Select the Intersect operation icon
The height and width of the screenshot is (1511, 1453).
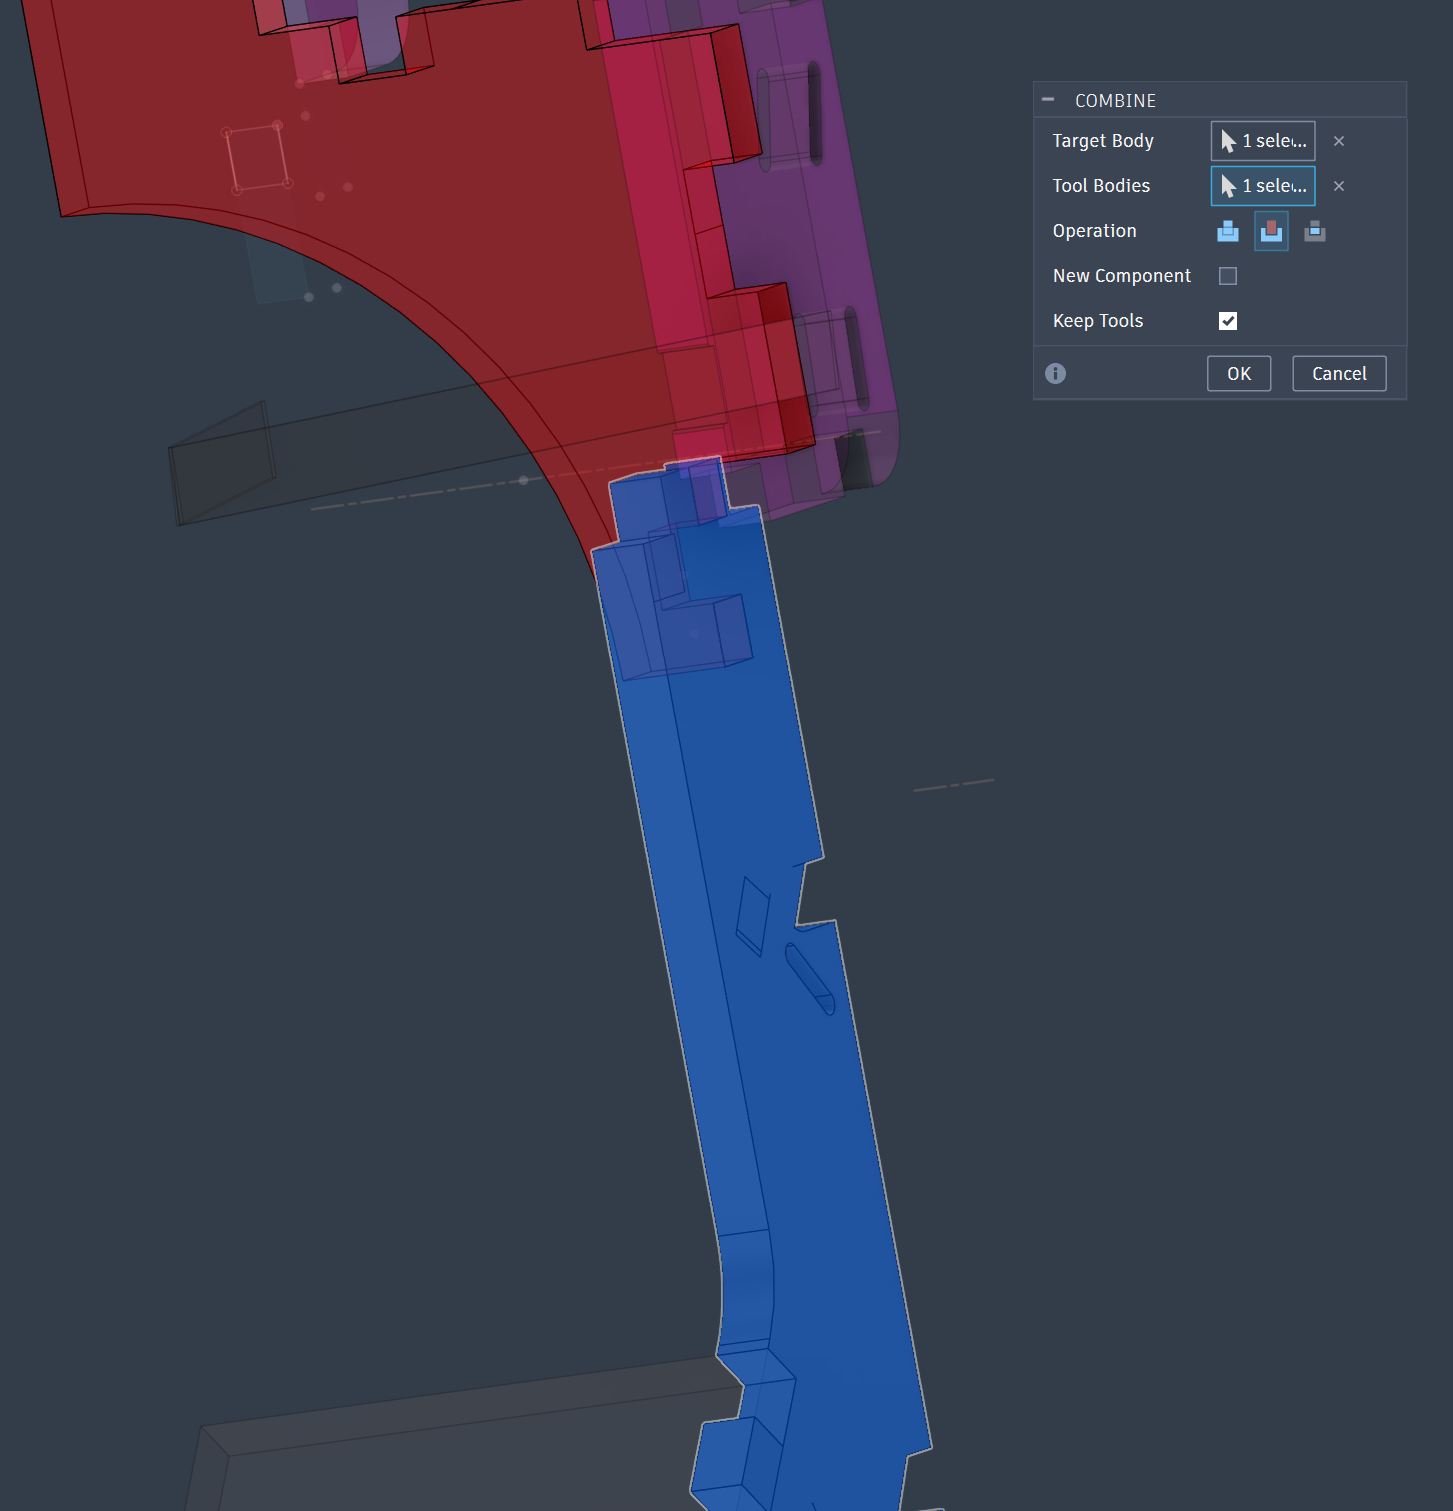pyautogui.click(x=1315, y=231)
